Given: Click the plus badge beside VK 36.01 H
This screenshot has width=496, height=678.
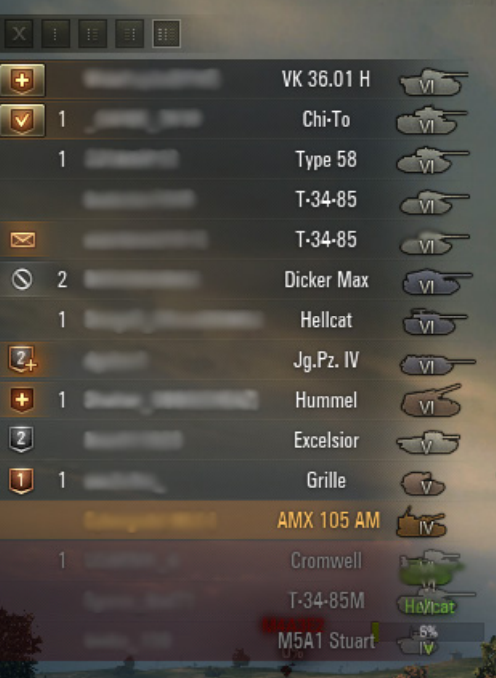Looking at the screenshot, I should click(22, 80).
